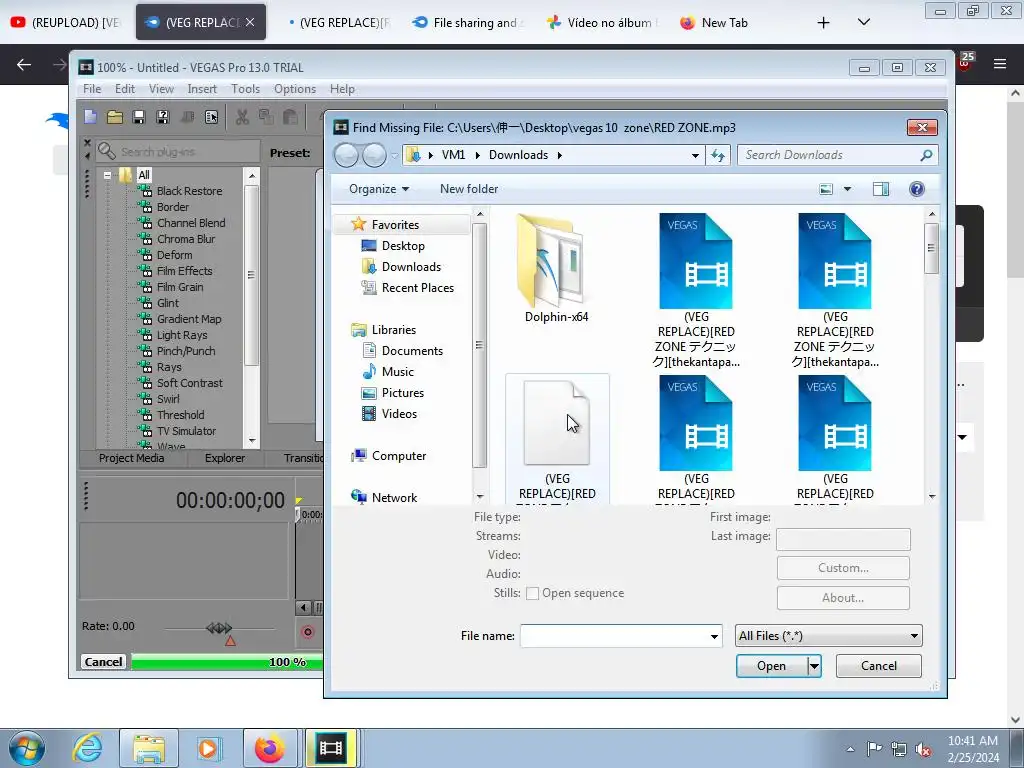Image resolution: width=1024 pixels, height=768 pixels.
Task: Open the Edit menu in VEGAS
Action: (125, 89)
